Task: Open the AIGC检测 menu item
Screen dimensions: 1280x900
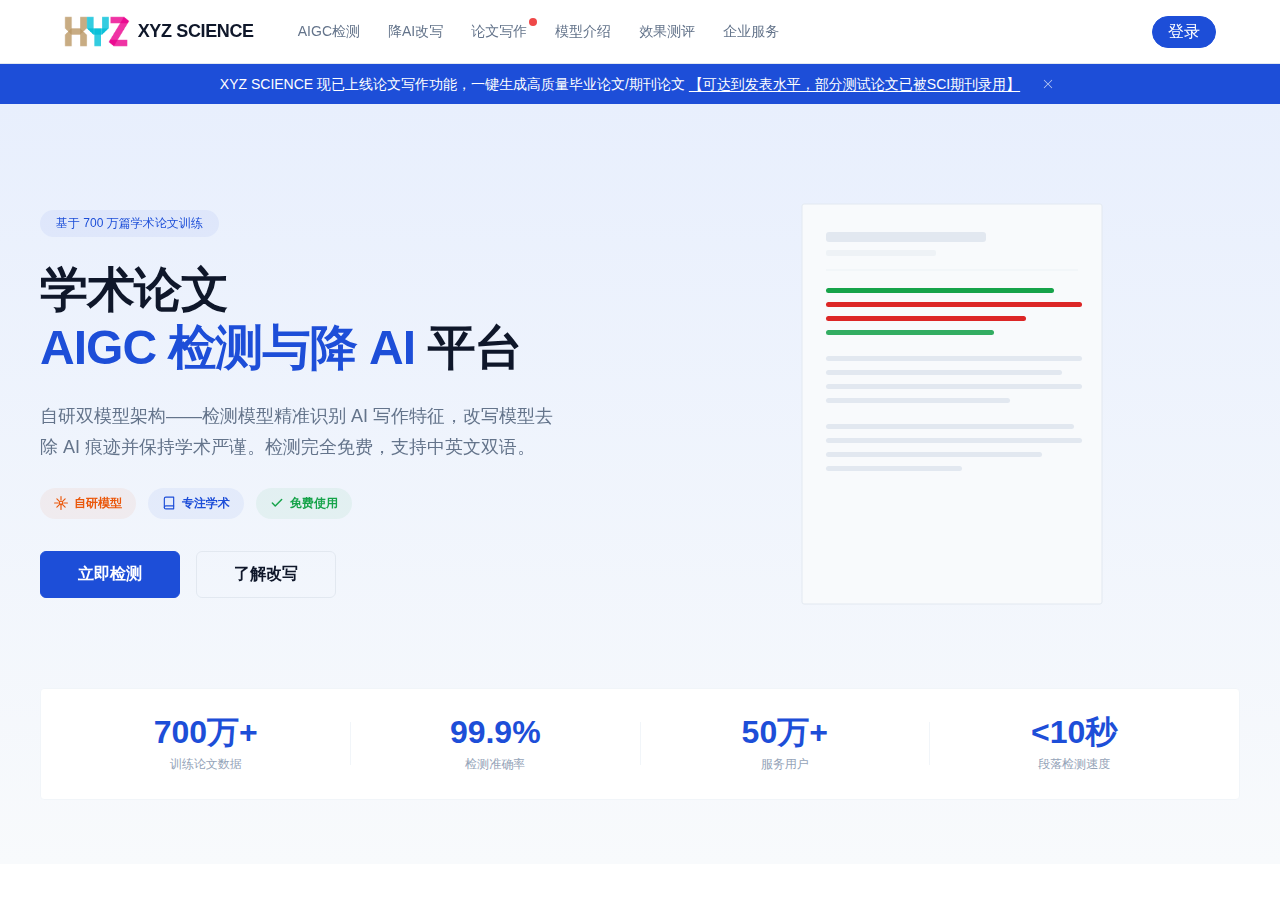Action: click(329, 31)
